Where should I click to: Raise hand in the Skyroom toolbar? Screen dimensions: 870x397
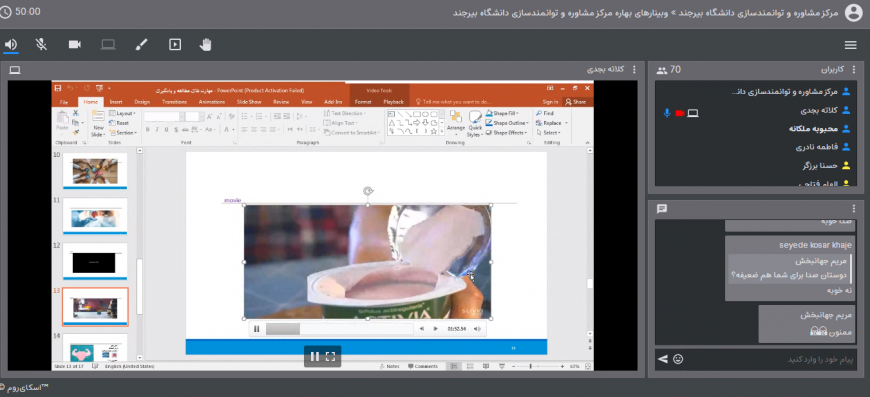click(206, 45)
